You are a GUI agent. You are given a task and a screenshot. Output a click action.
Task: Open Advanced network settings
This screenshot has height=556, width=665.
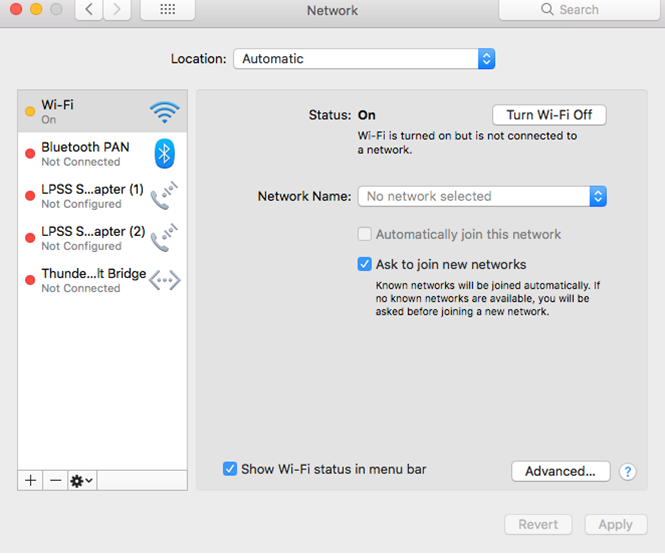pos(560,471)
